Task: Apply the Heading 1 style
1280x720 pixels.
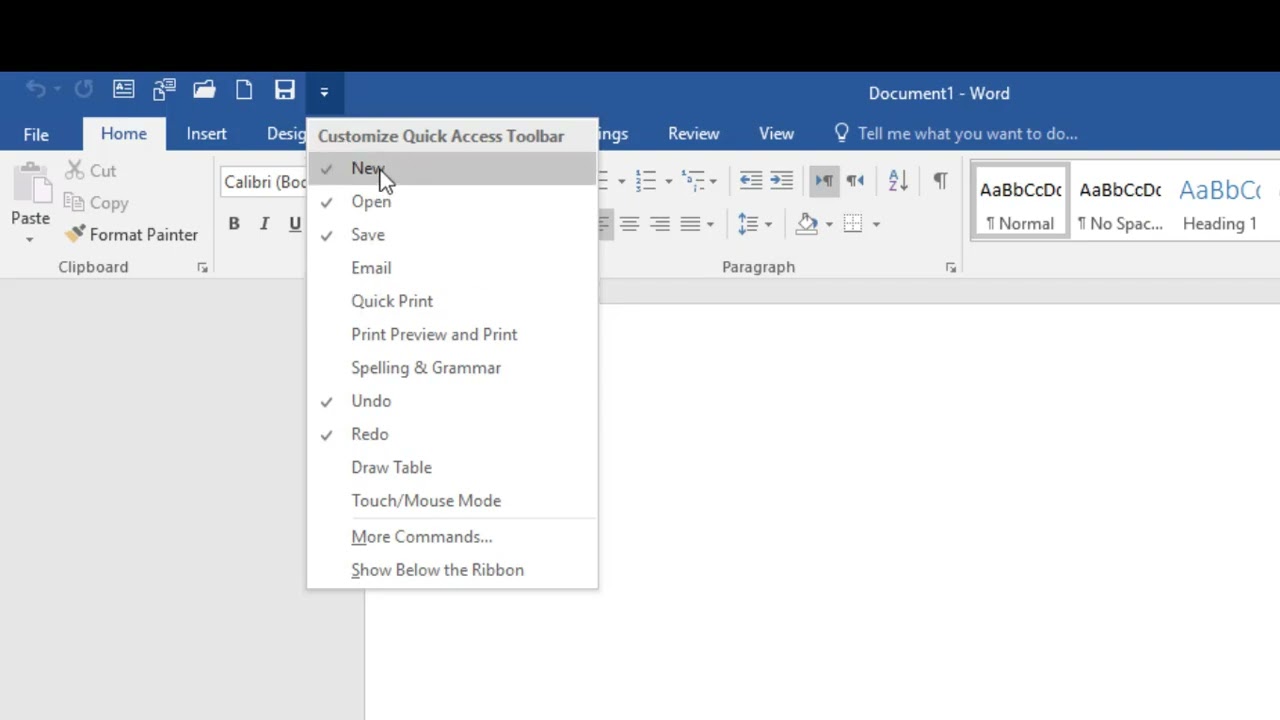Action: (1220, 203)
